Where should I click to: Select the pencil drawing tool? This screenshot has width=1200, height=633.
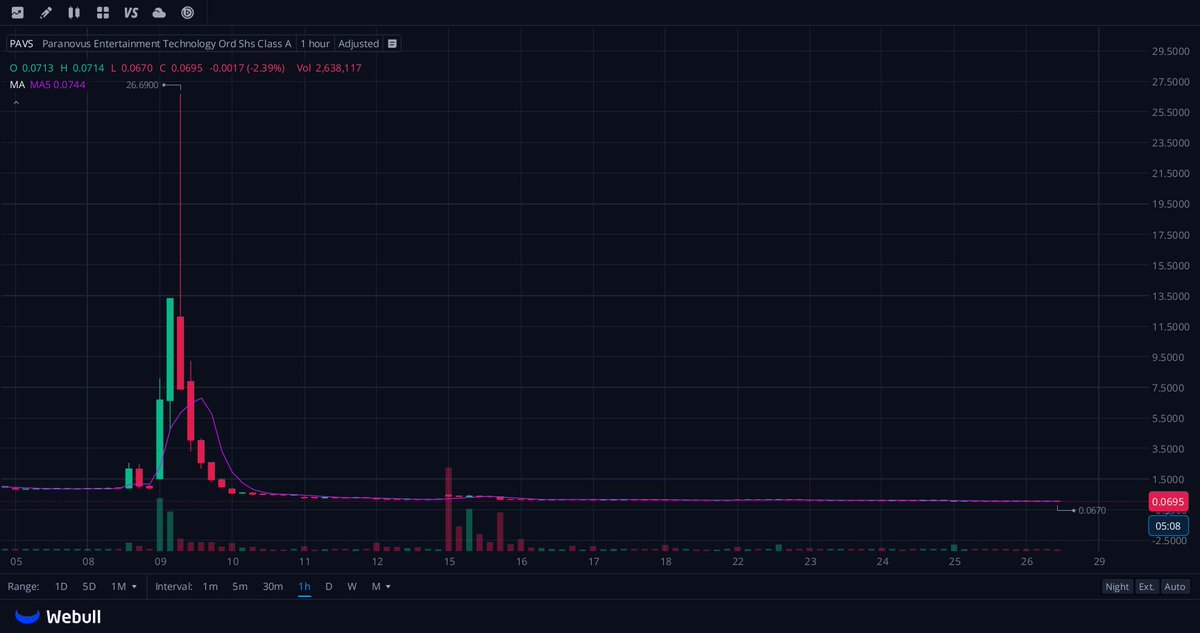[x=45, y=13]
